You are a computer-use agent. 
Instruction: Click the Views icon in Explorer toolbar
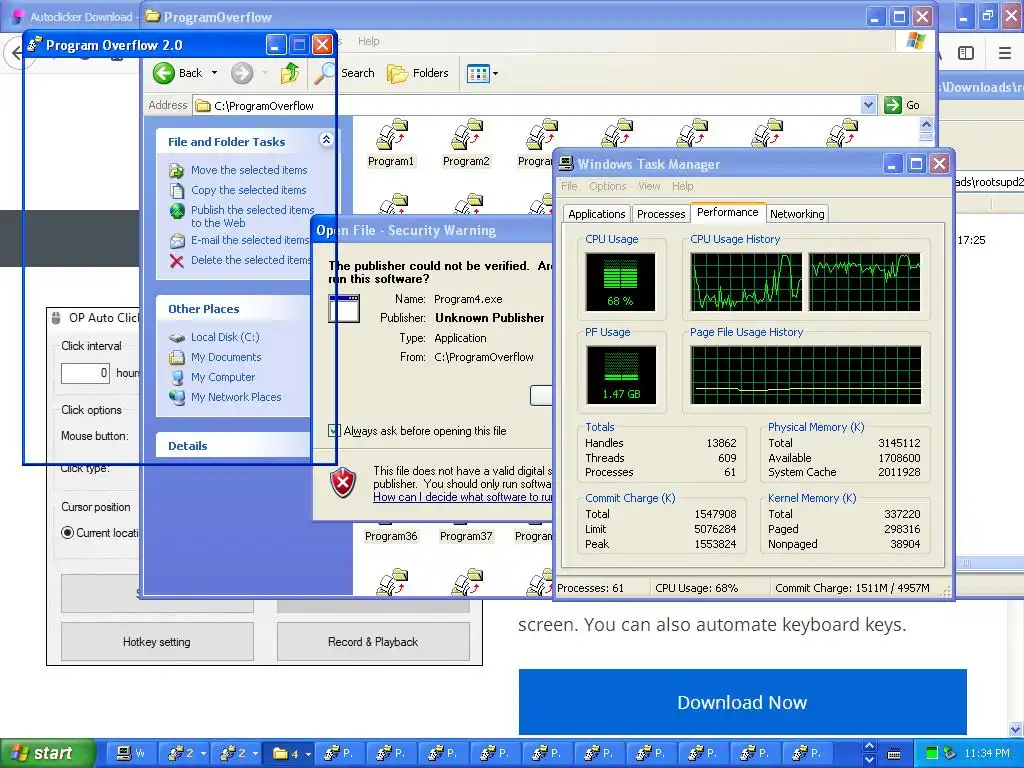478,74
